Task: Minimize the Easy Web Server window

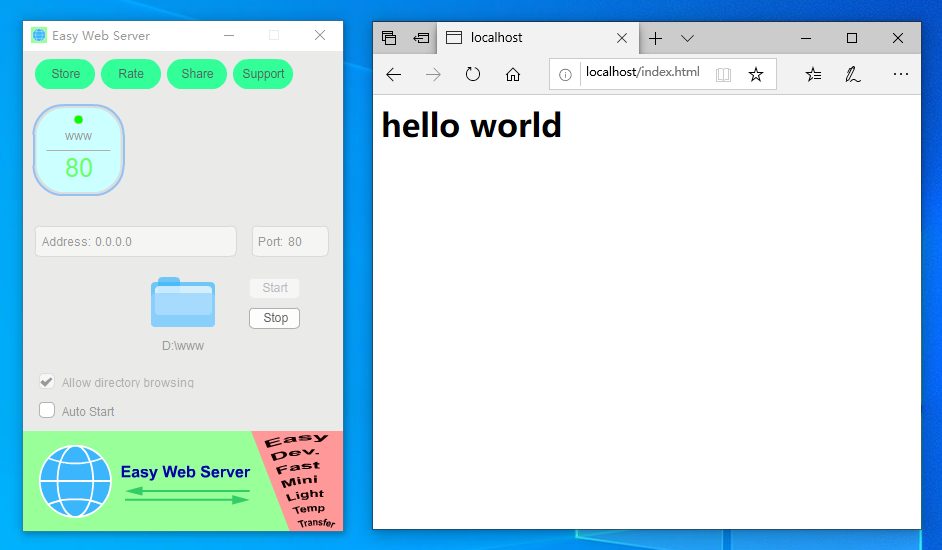Action: 229,35
